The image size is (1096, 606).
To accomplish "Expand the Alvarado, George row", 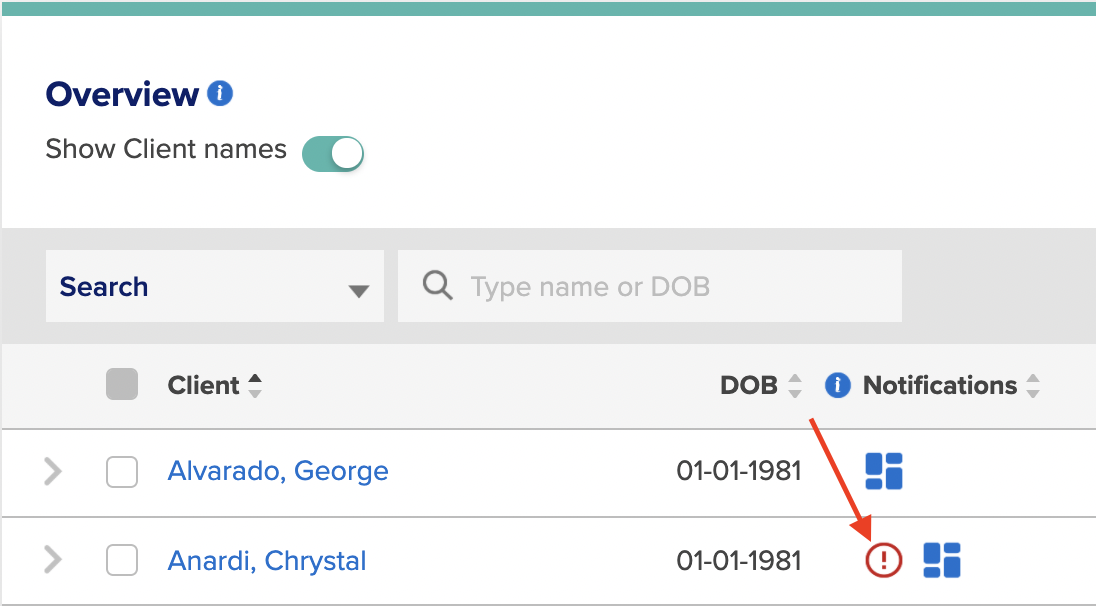I will click(53, 471).
